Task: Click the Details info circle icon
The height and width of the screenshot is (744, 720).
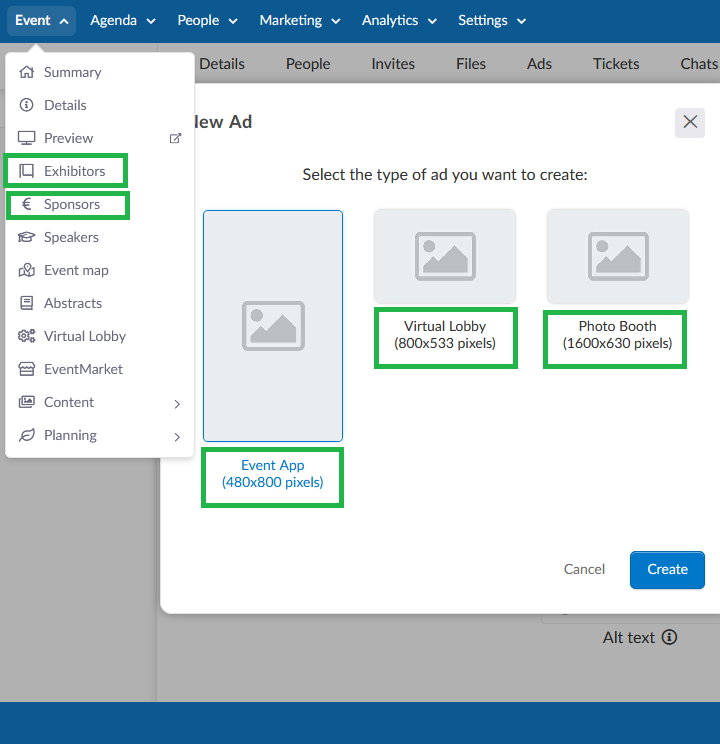Action: [27, 105]
